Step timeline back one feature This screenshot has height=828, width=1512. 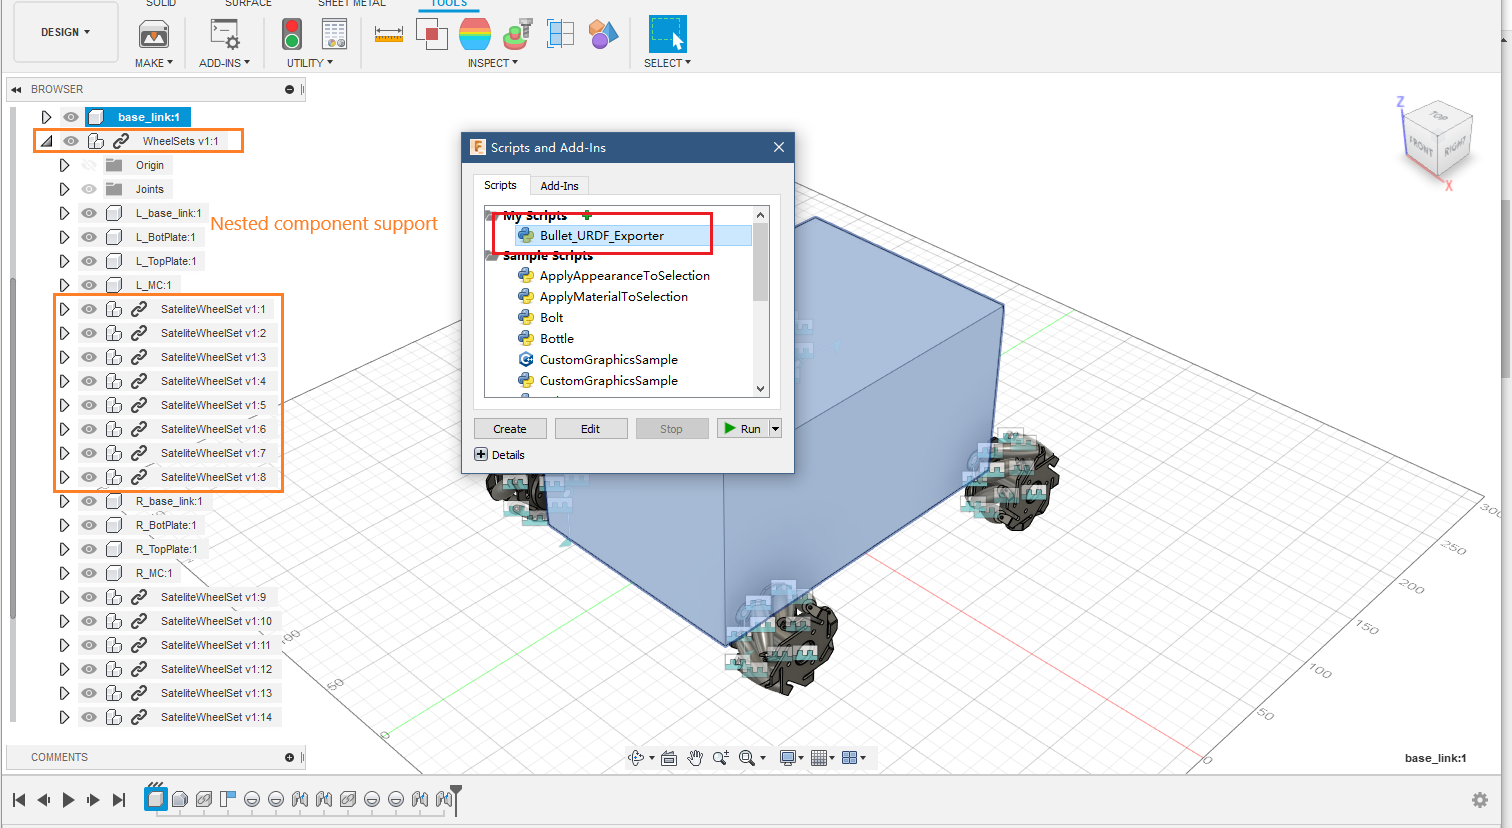[44, 800]
